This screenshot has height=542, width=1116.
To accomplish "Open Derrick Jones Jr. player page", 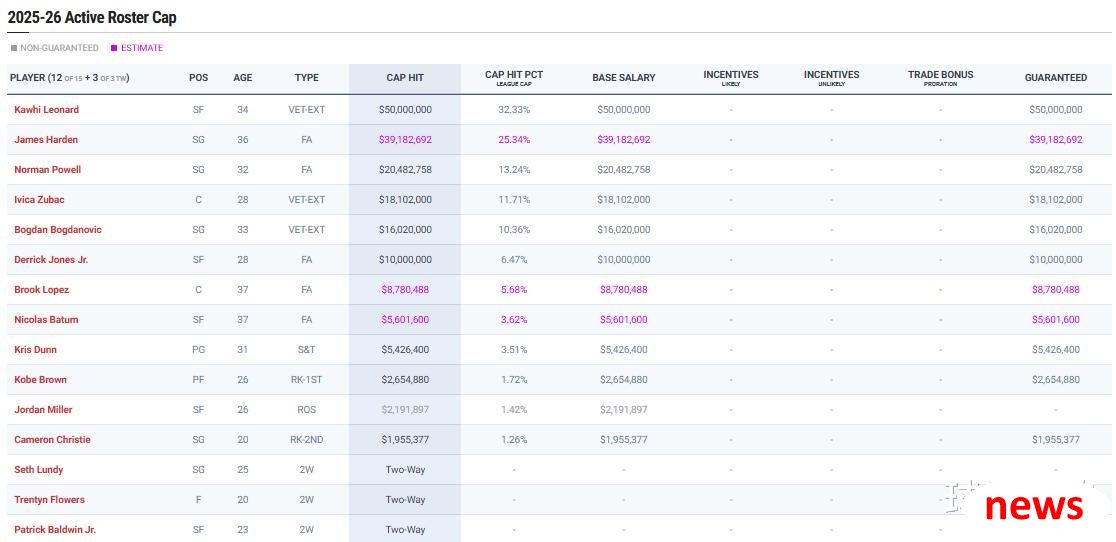I will 51,260.
